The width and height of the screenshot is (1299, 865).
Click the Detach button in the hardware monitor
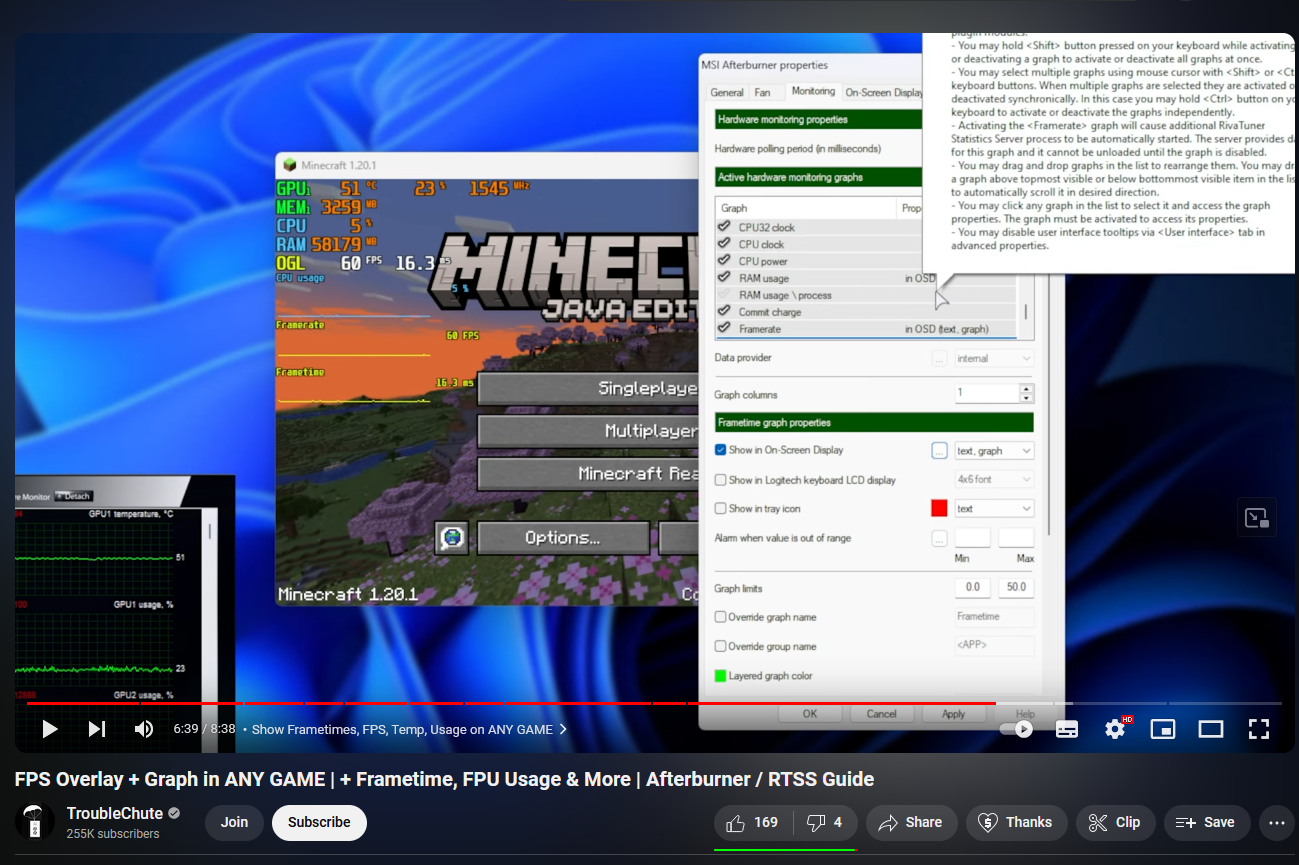point(73,496)
